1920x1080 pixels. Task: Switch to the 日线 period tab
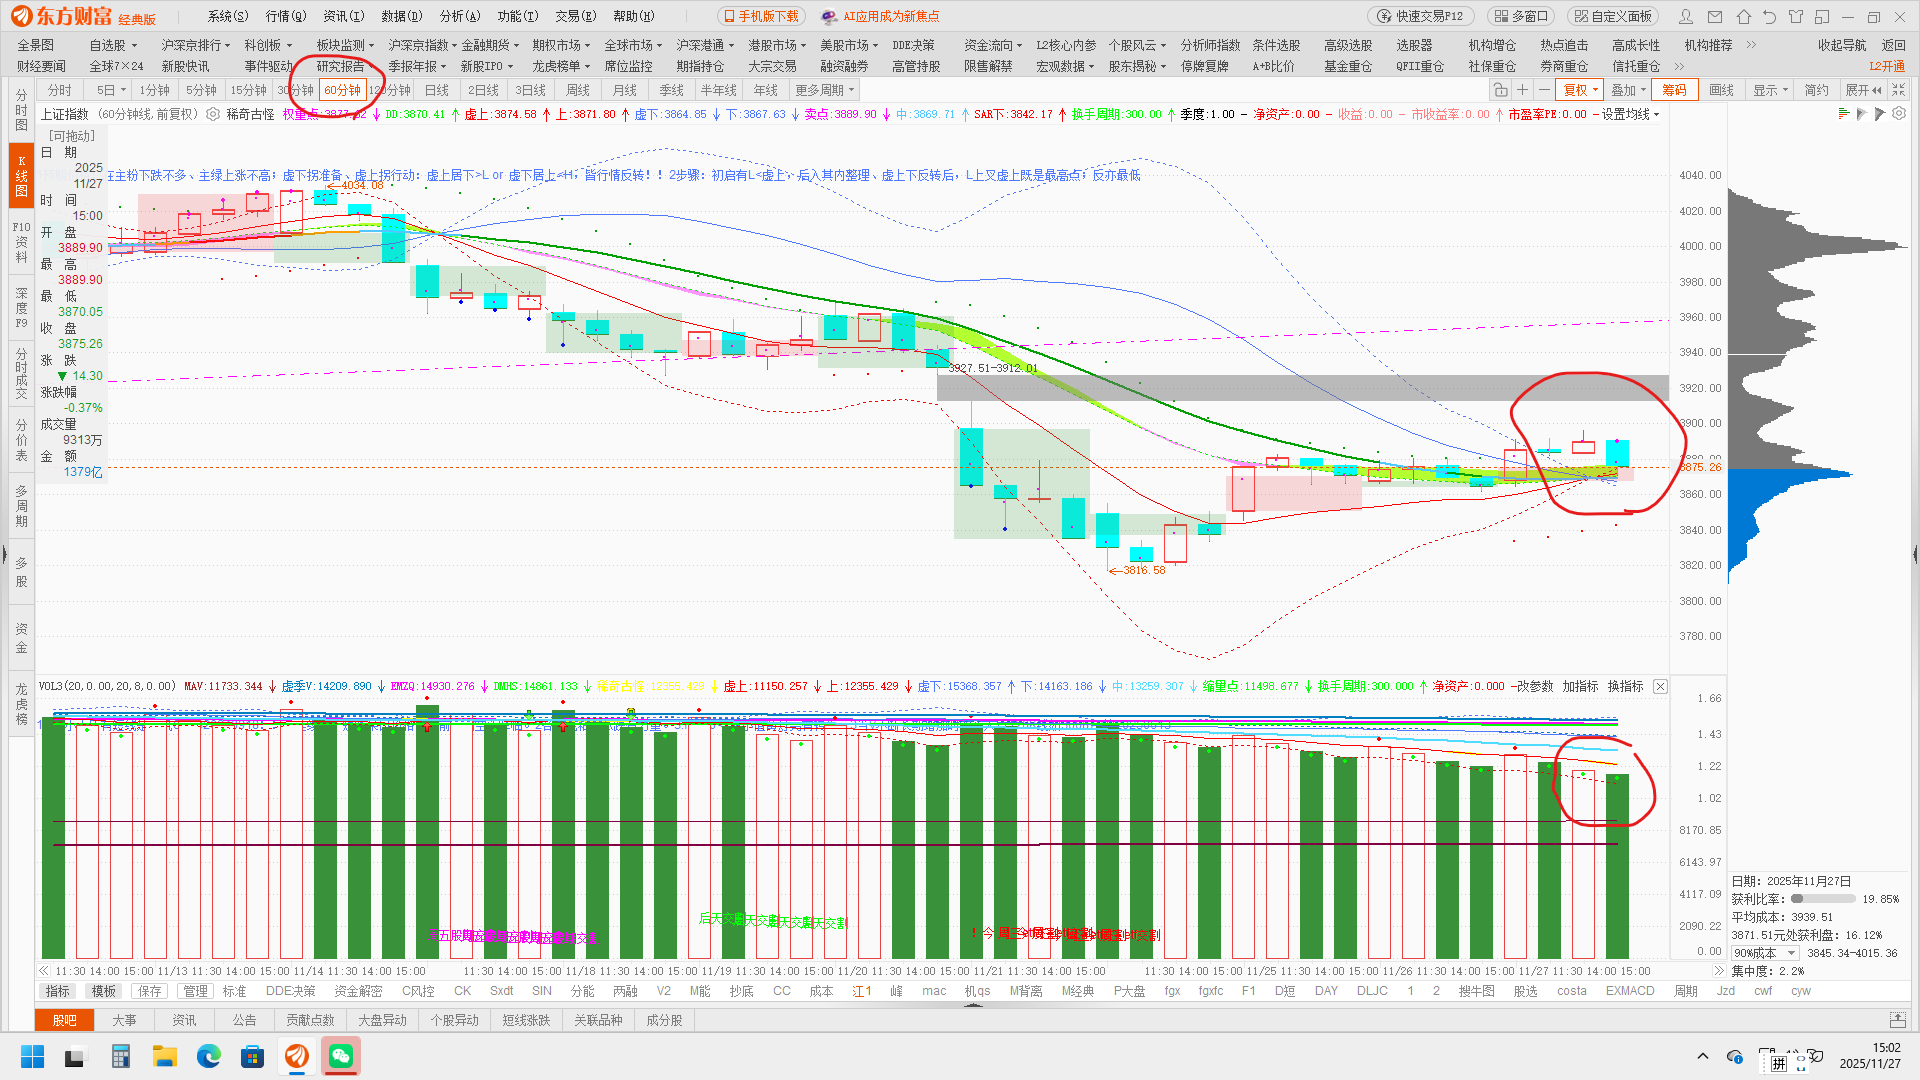tap(437, 90)
